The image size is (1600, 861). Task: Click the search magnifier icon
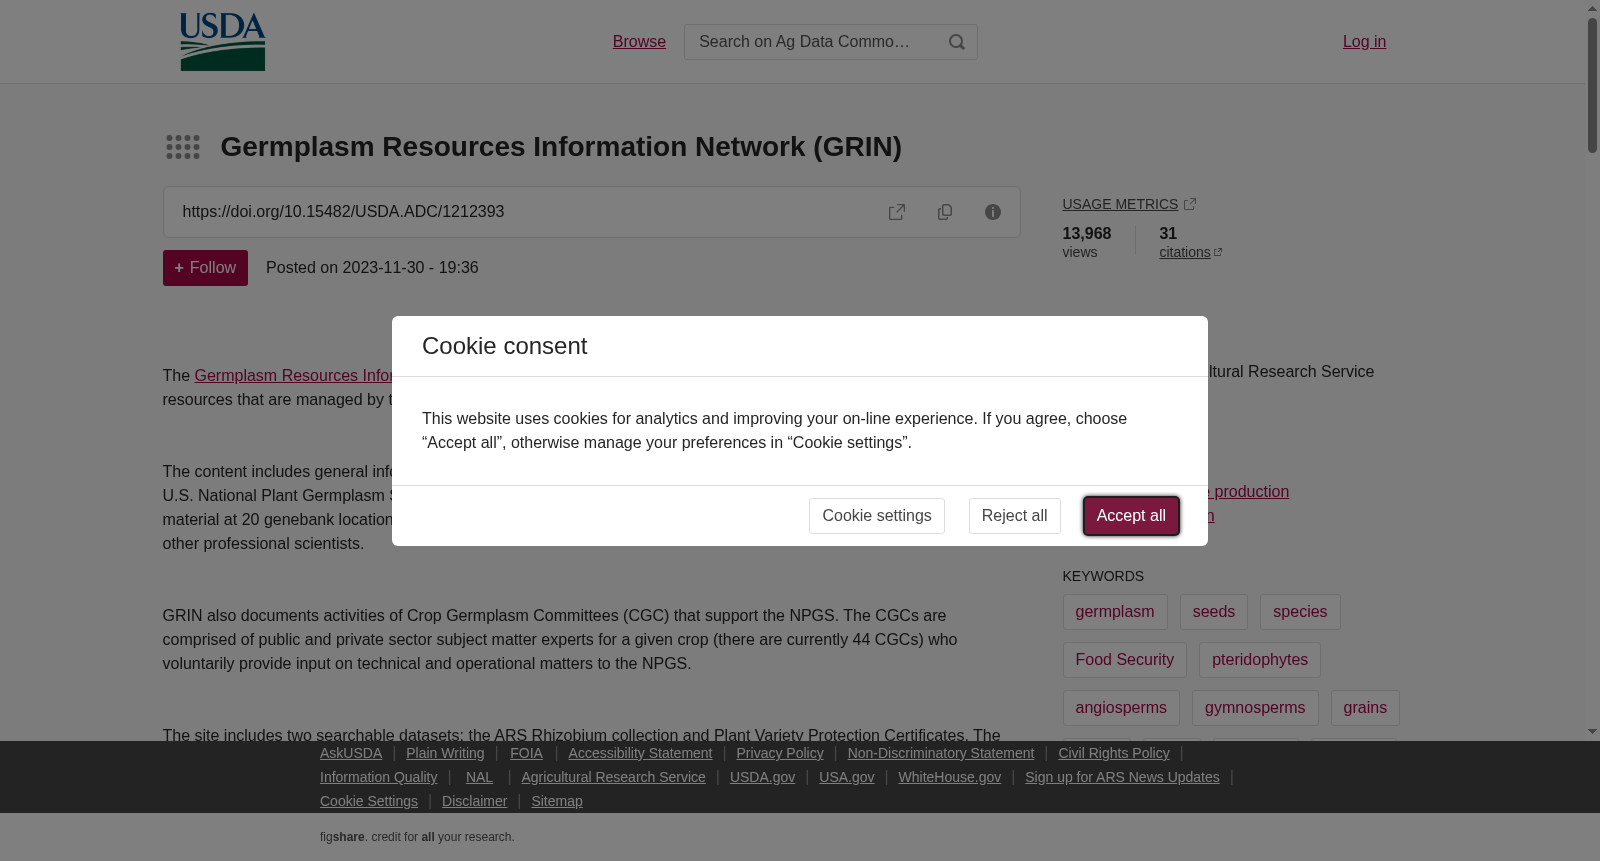957,42
